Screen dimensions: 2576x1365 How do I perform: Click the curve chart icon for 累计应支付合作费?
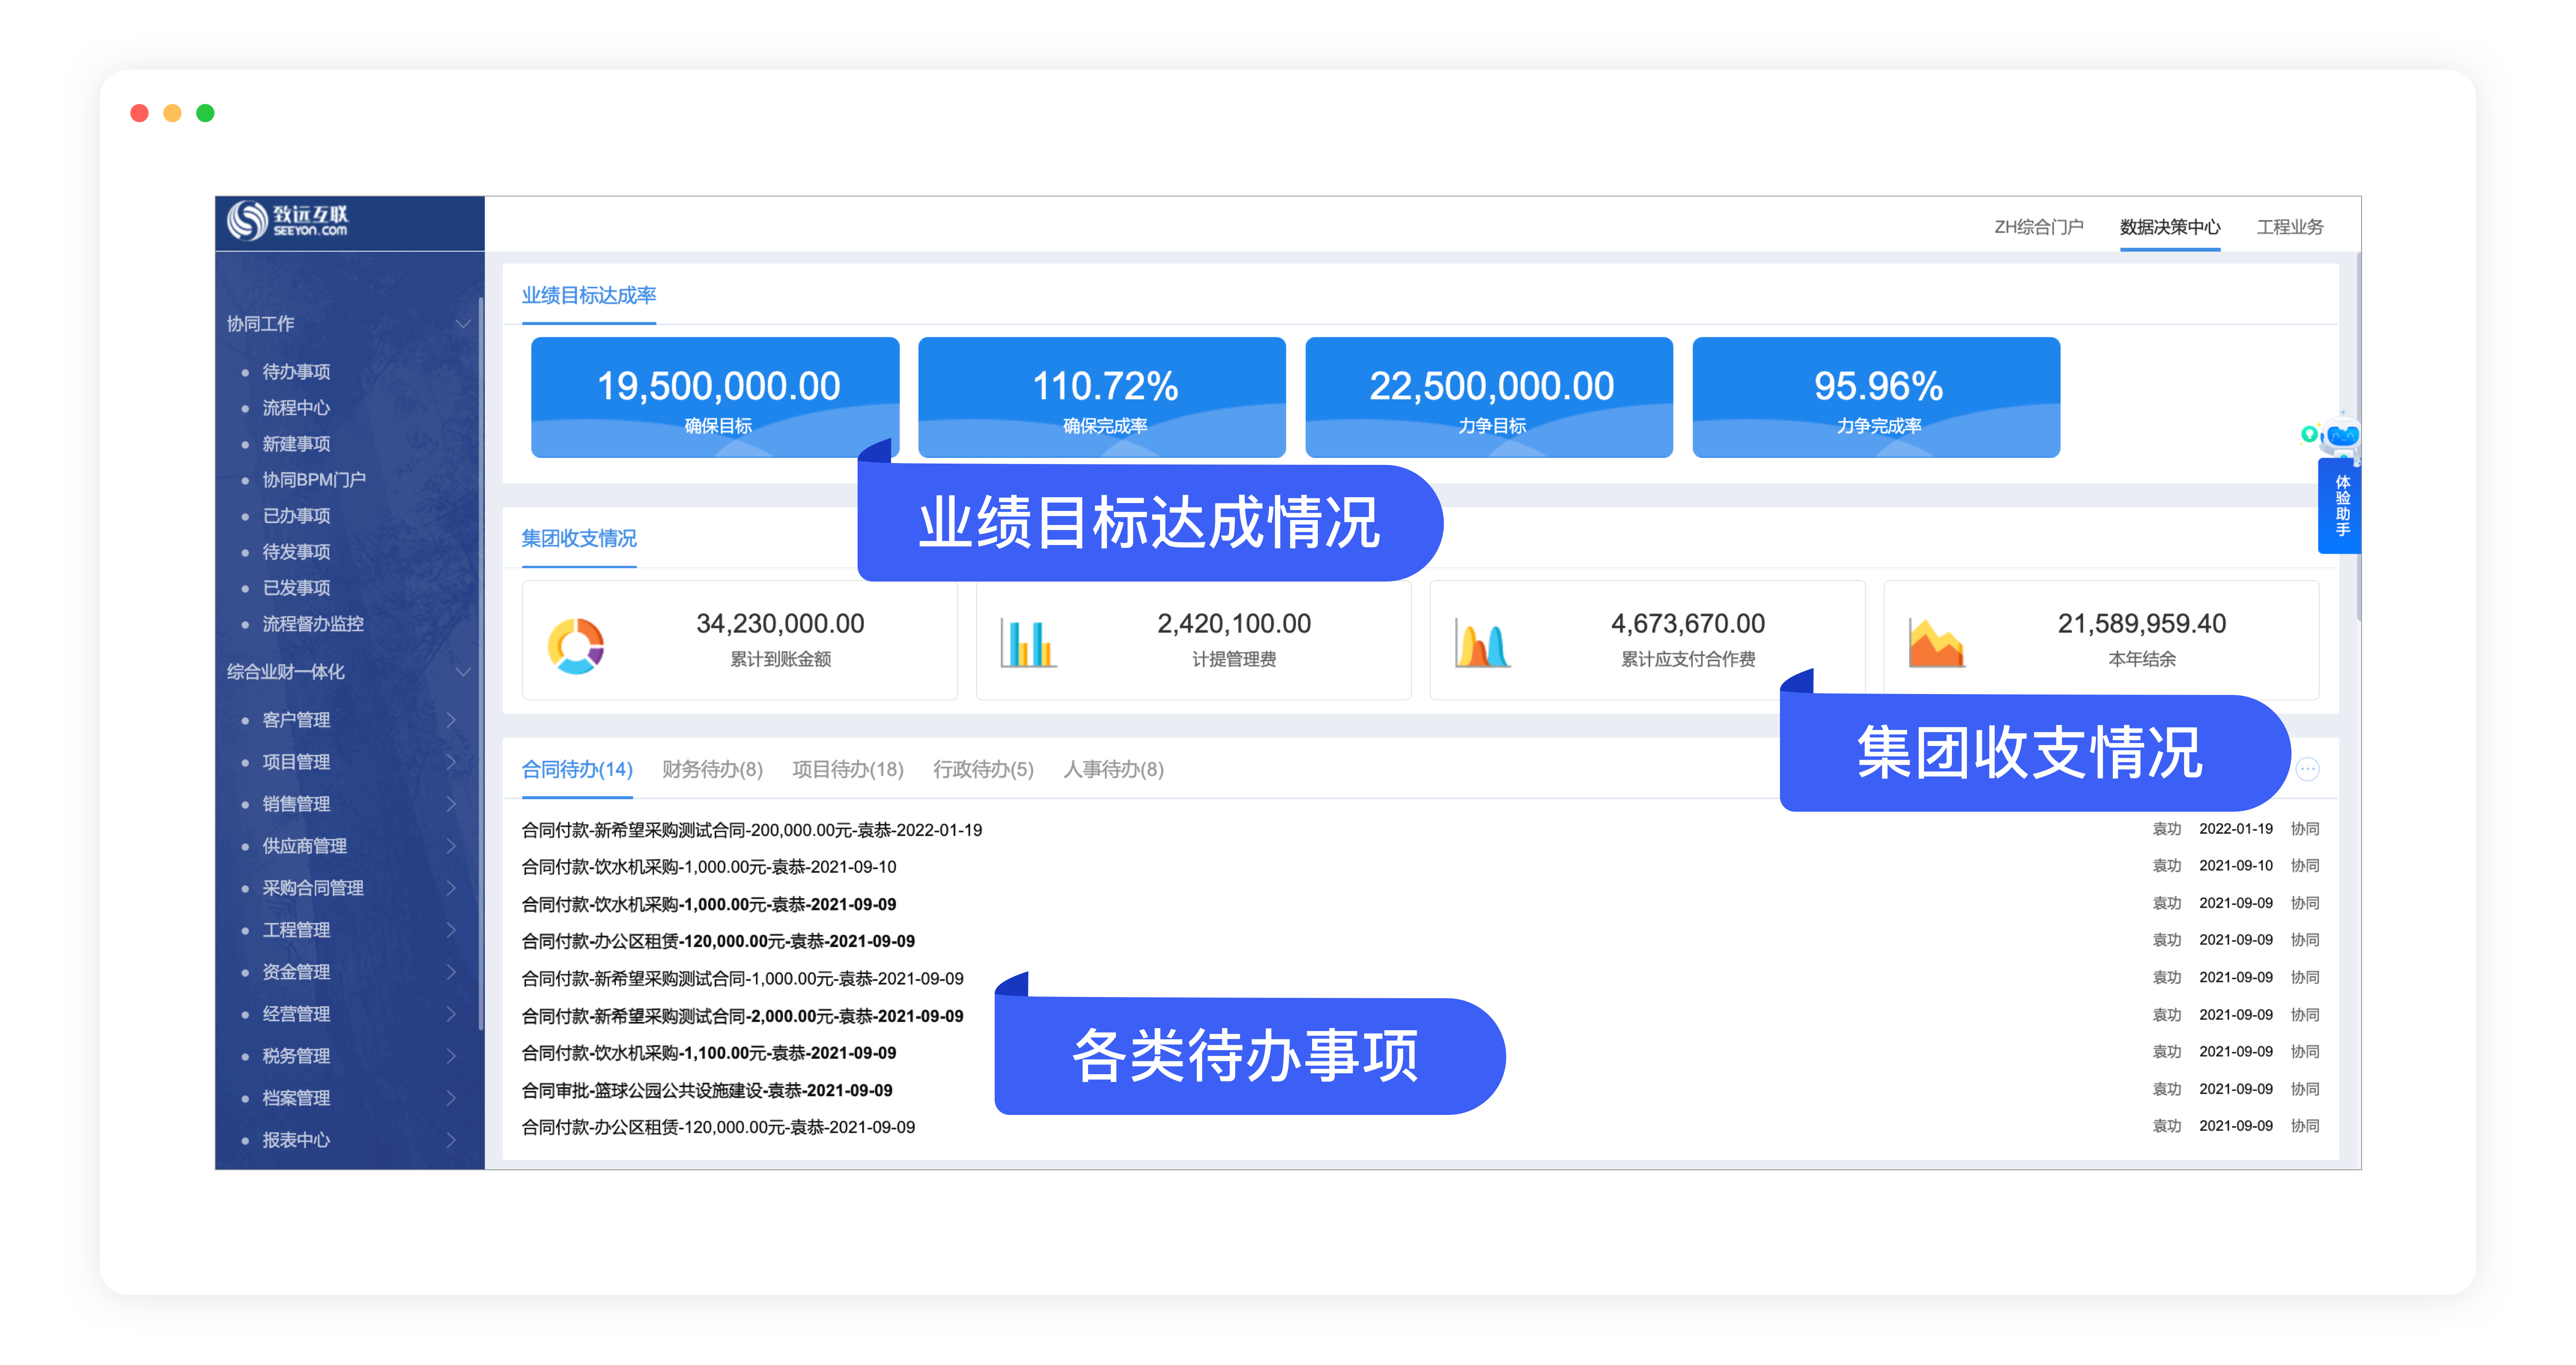[1483, 643]
